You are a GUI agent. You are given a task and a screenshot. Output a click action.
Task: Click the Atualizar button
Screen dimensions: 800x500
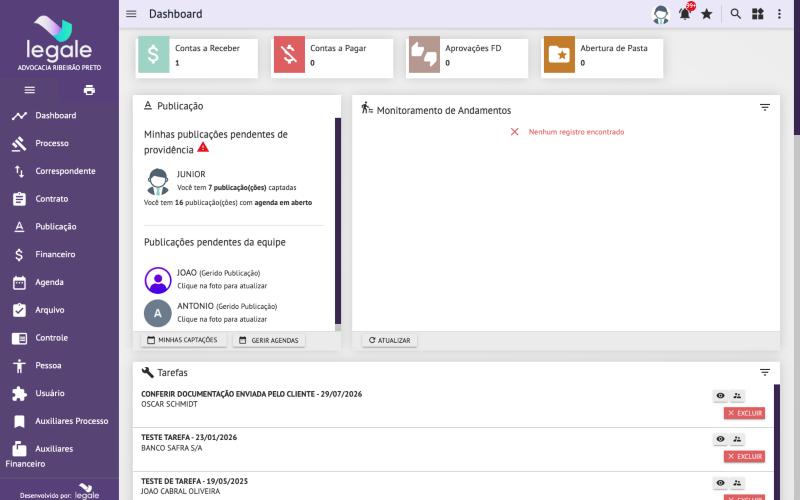pyautogui.click(x=390, y=340)
